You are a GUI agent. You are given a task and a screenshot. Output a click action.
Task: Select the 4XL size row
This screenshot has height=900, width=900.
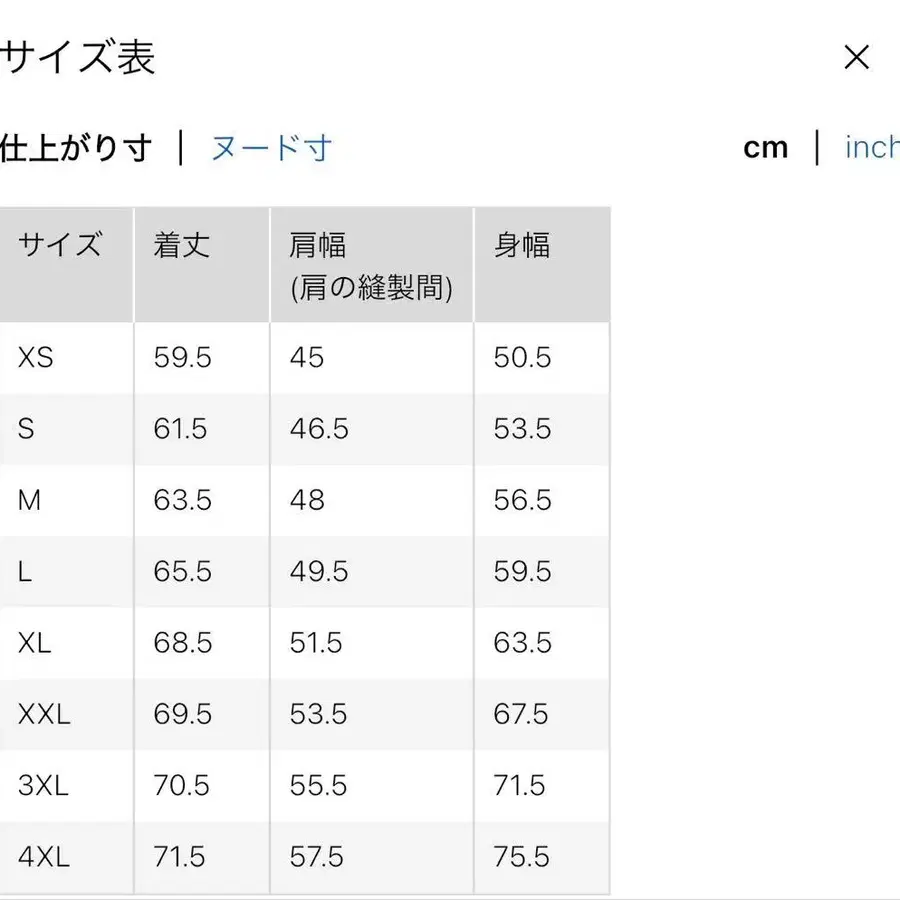(x=40, y=858)
